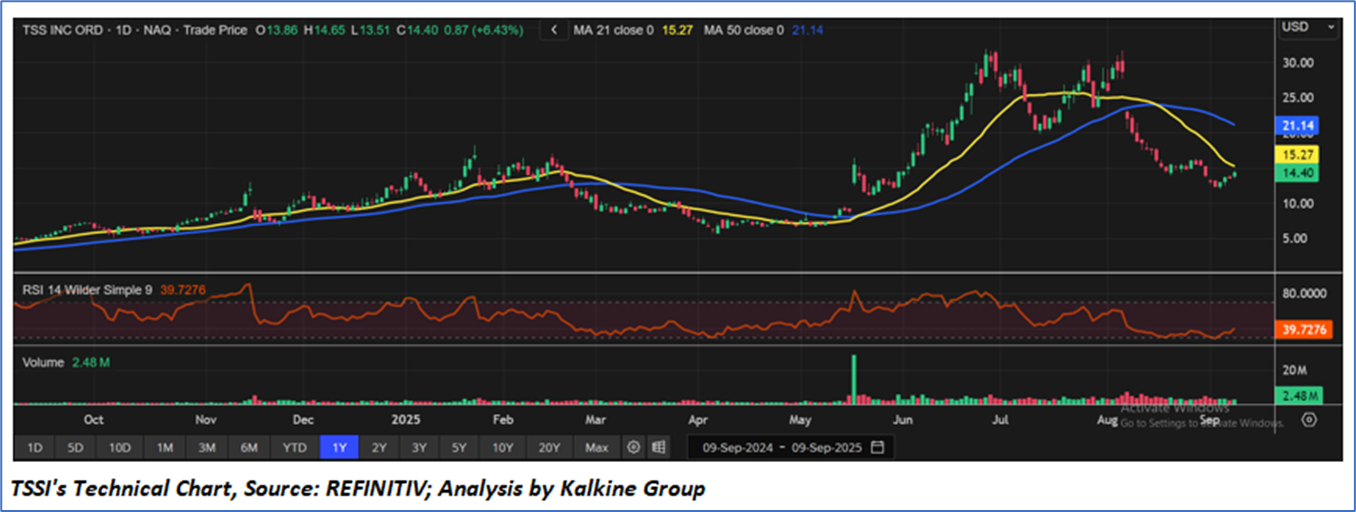Select the 10D range tab
Screen dimensions: 1356x512
click(120, 447)
